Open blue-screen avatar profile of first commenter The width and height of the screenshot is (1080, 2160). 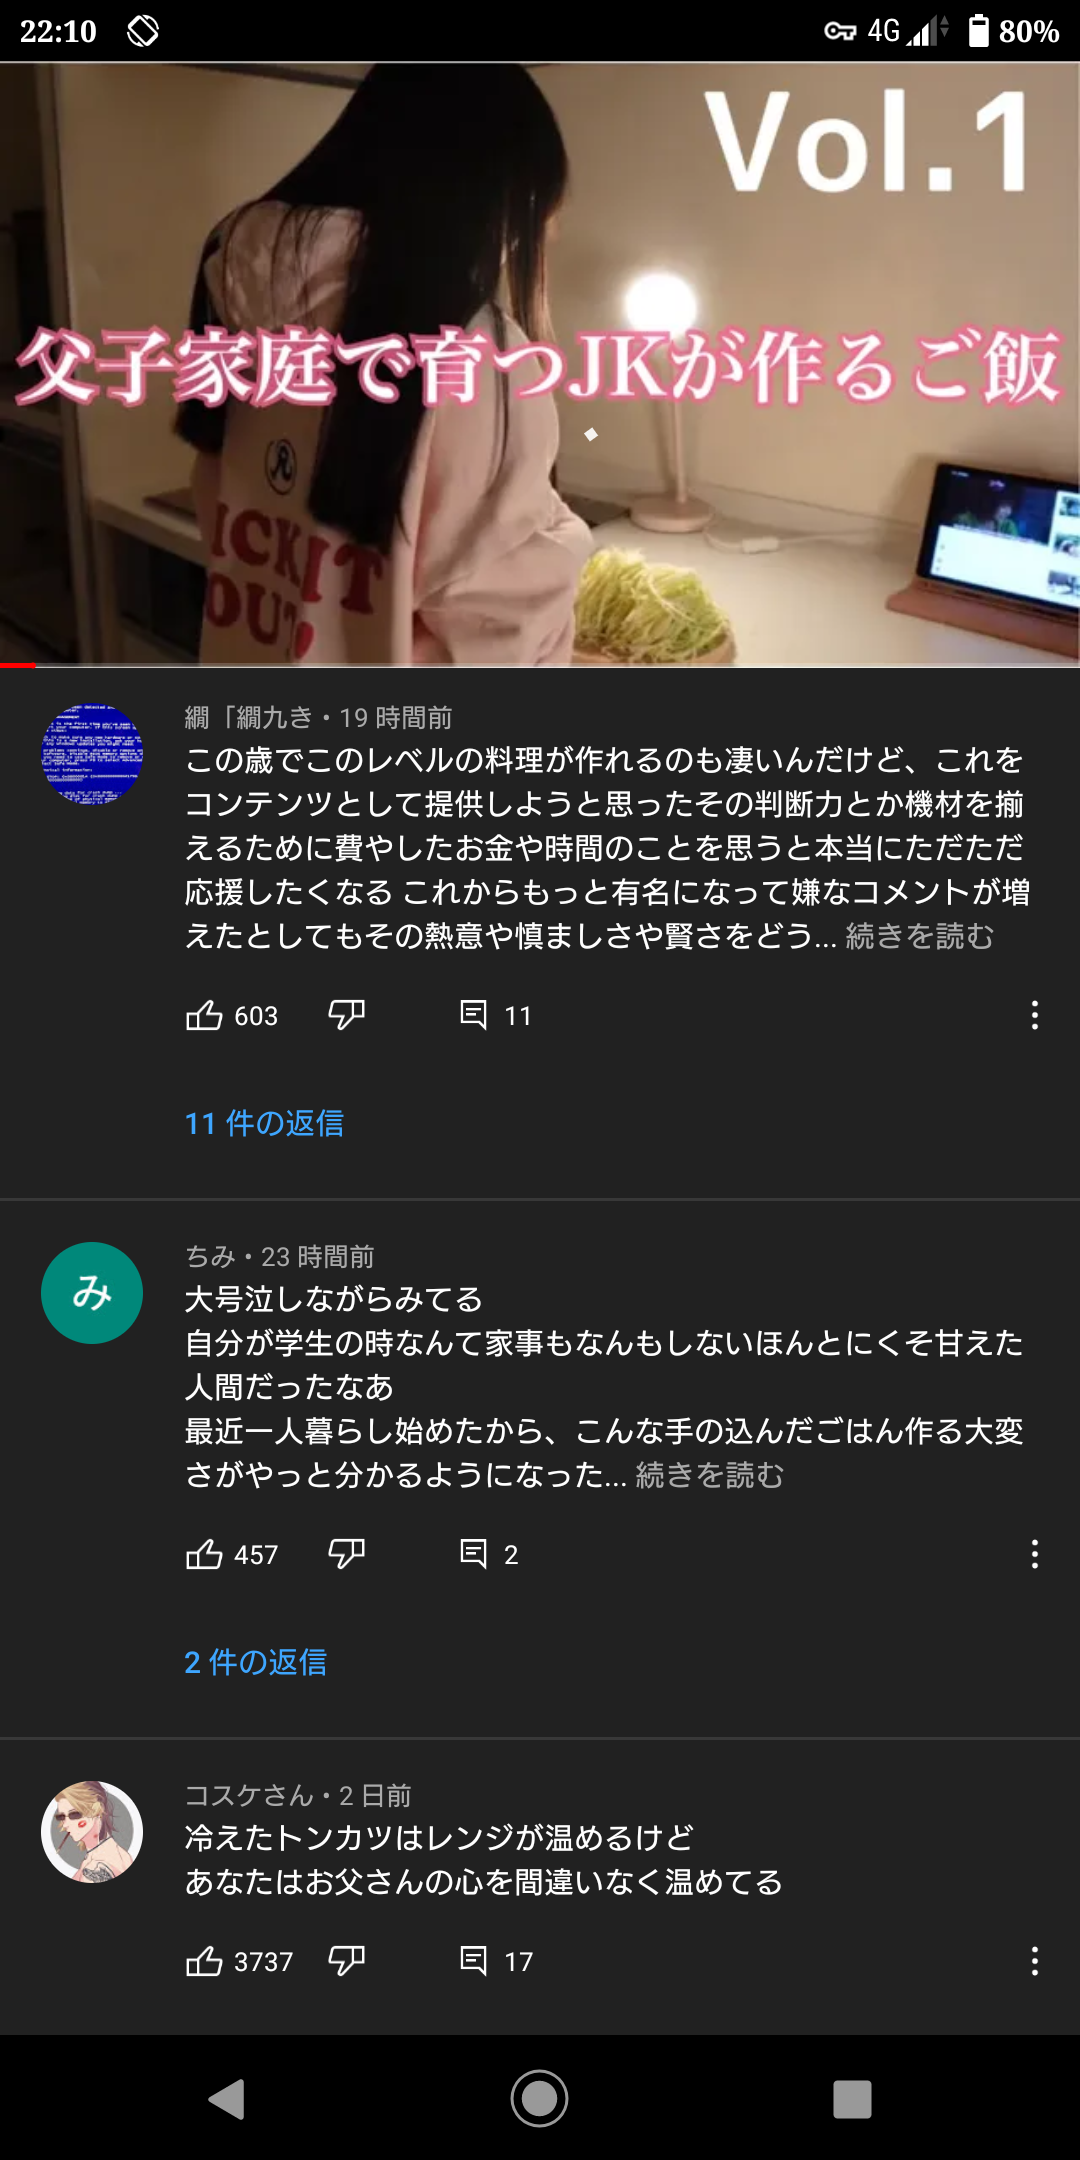pyautogui.click(x=92, y=754)
